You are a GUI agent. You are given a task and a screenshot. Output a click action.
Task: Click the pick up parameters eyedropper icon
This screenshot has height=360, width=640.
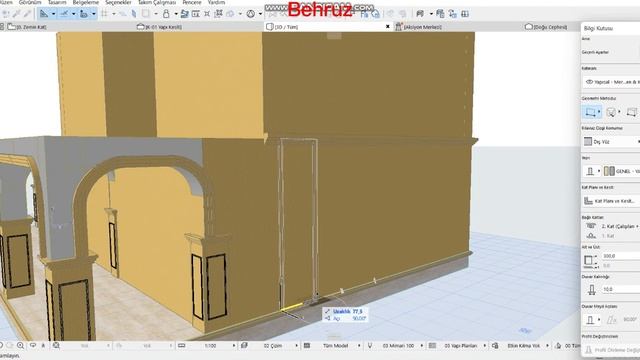pyautogui.click(x=16, y=14)
